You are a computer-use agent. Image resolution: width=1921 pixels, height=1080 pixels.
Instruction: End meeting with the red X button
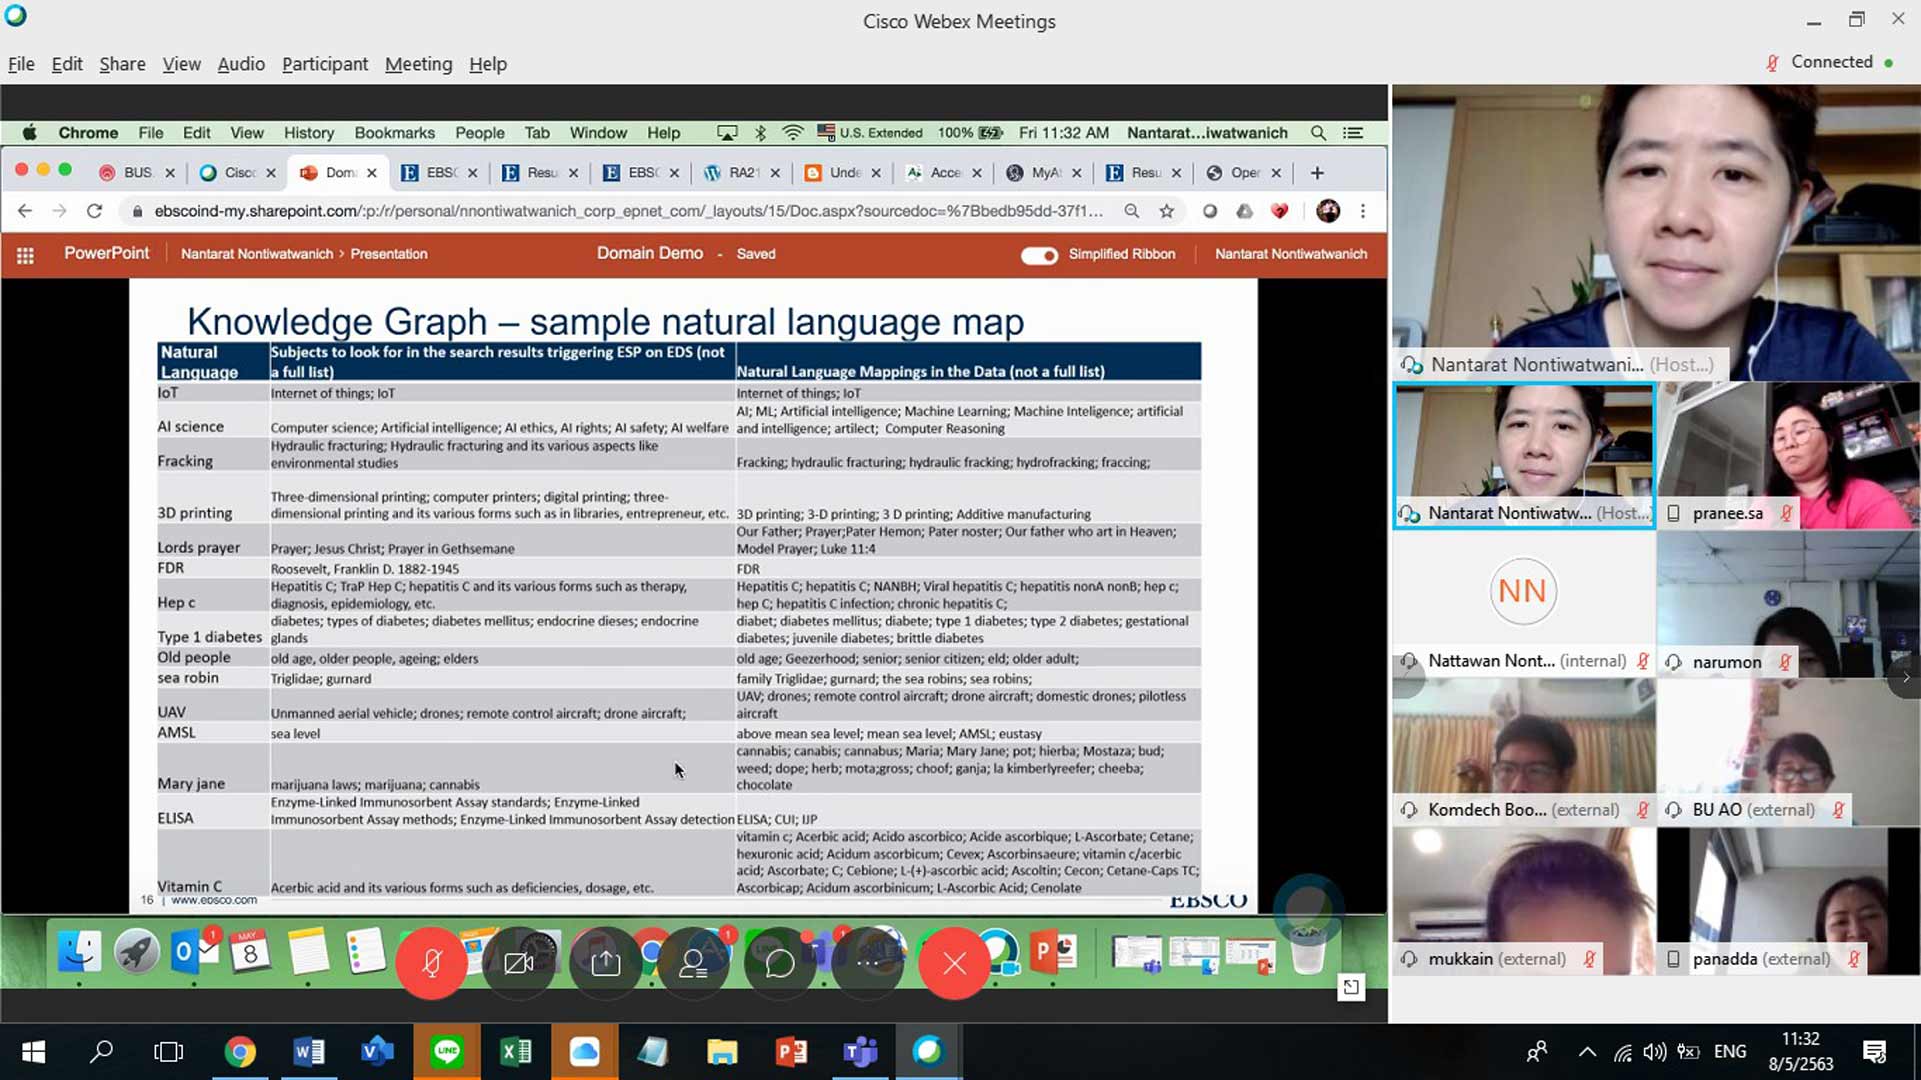click(954, 963)
